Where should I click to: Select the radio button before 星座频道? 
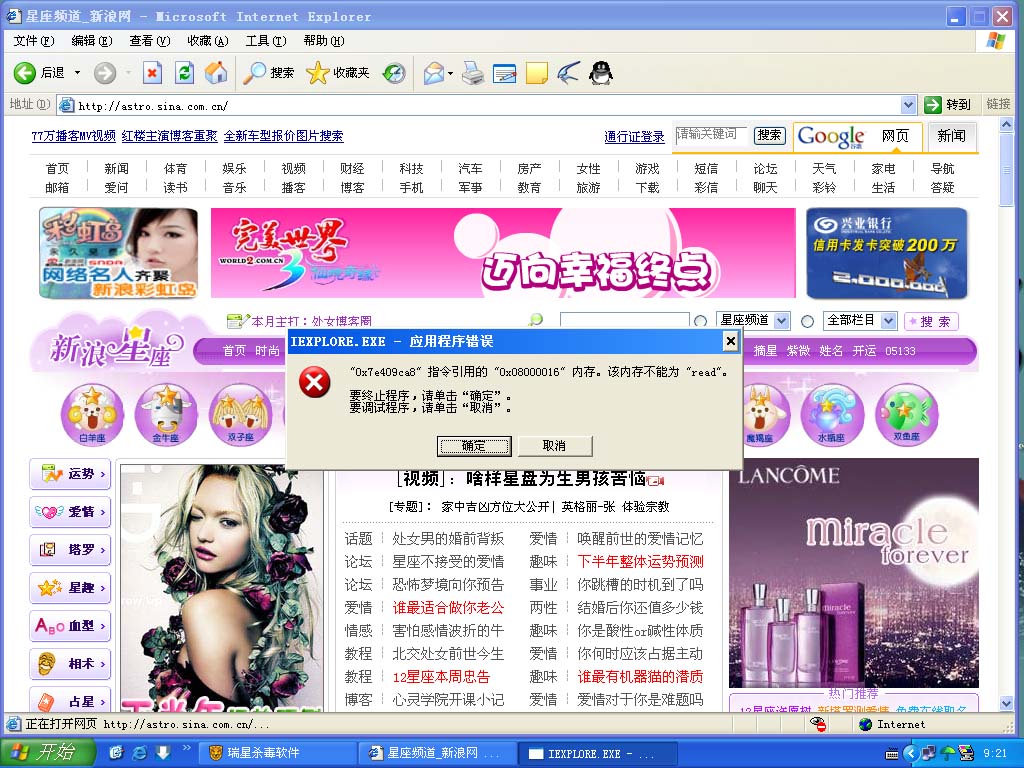click(x=701, y=321)
